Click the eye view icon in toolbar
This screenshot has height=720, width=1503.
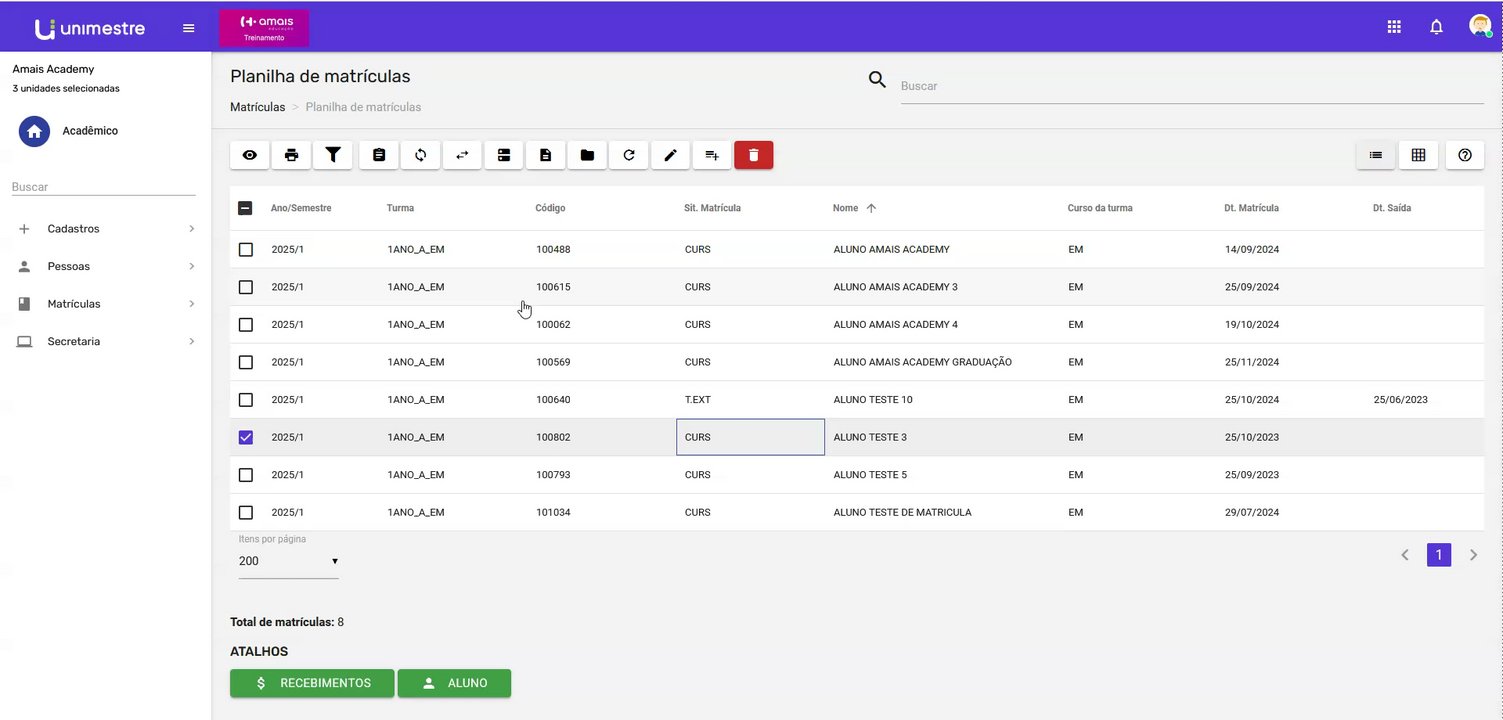click(x=250, y=155)
